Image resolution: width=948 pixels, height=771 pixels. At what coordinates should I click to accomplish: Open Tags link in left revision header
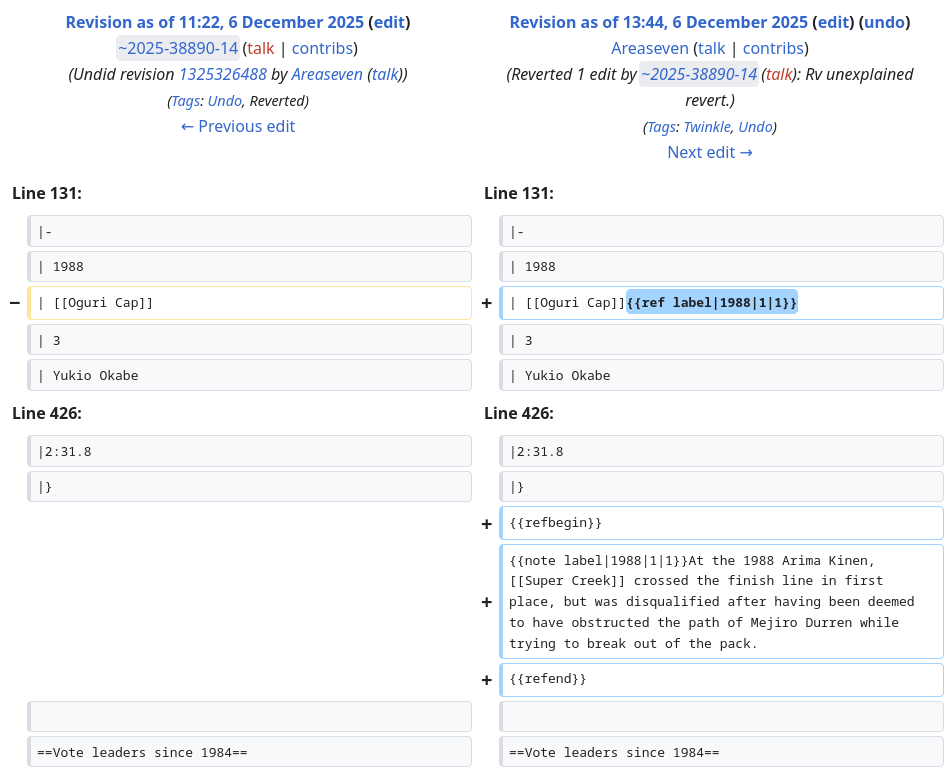pos(186,101)
